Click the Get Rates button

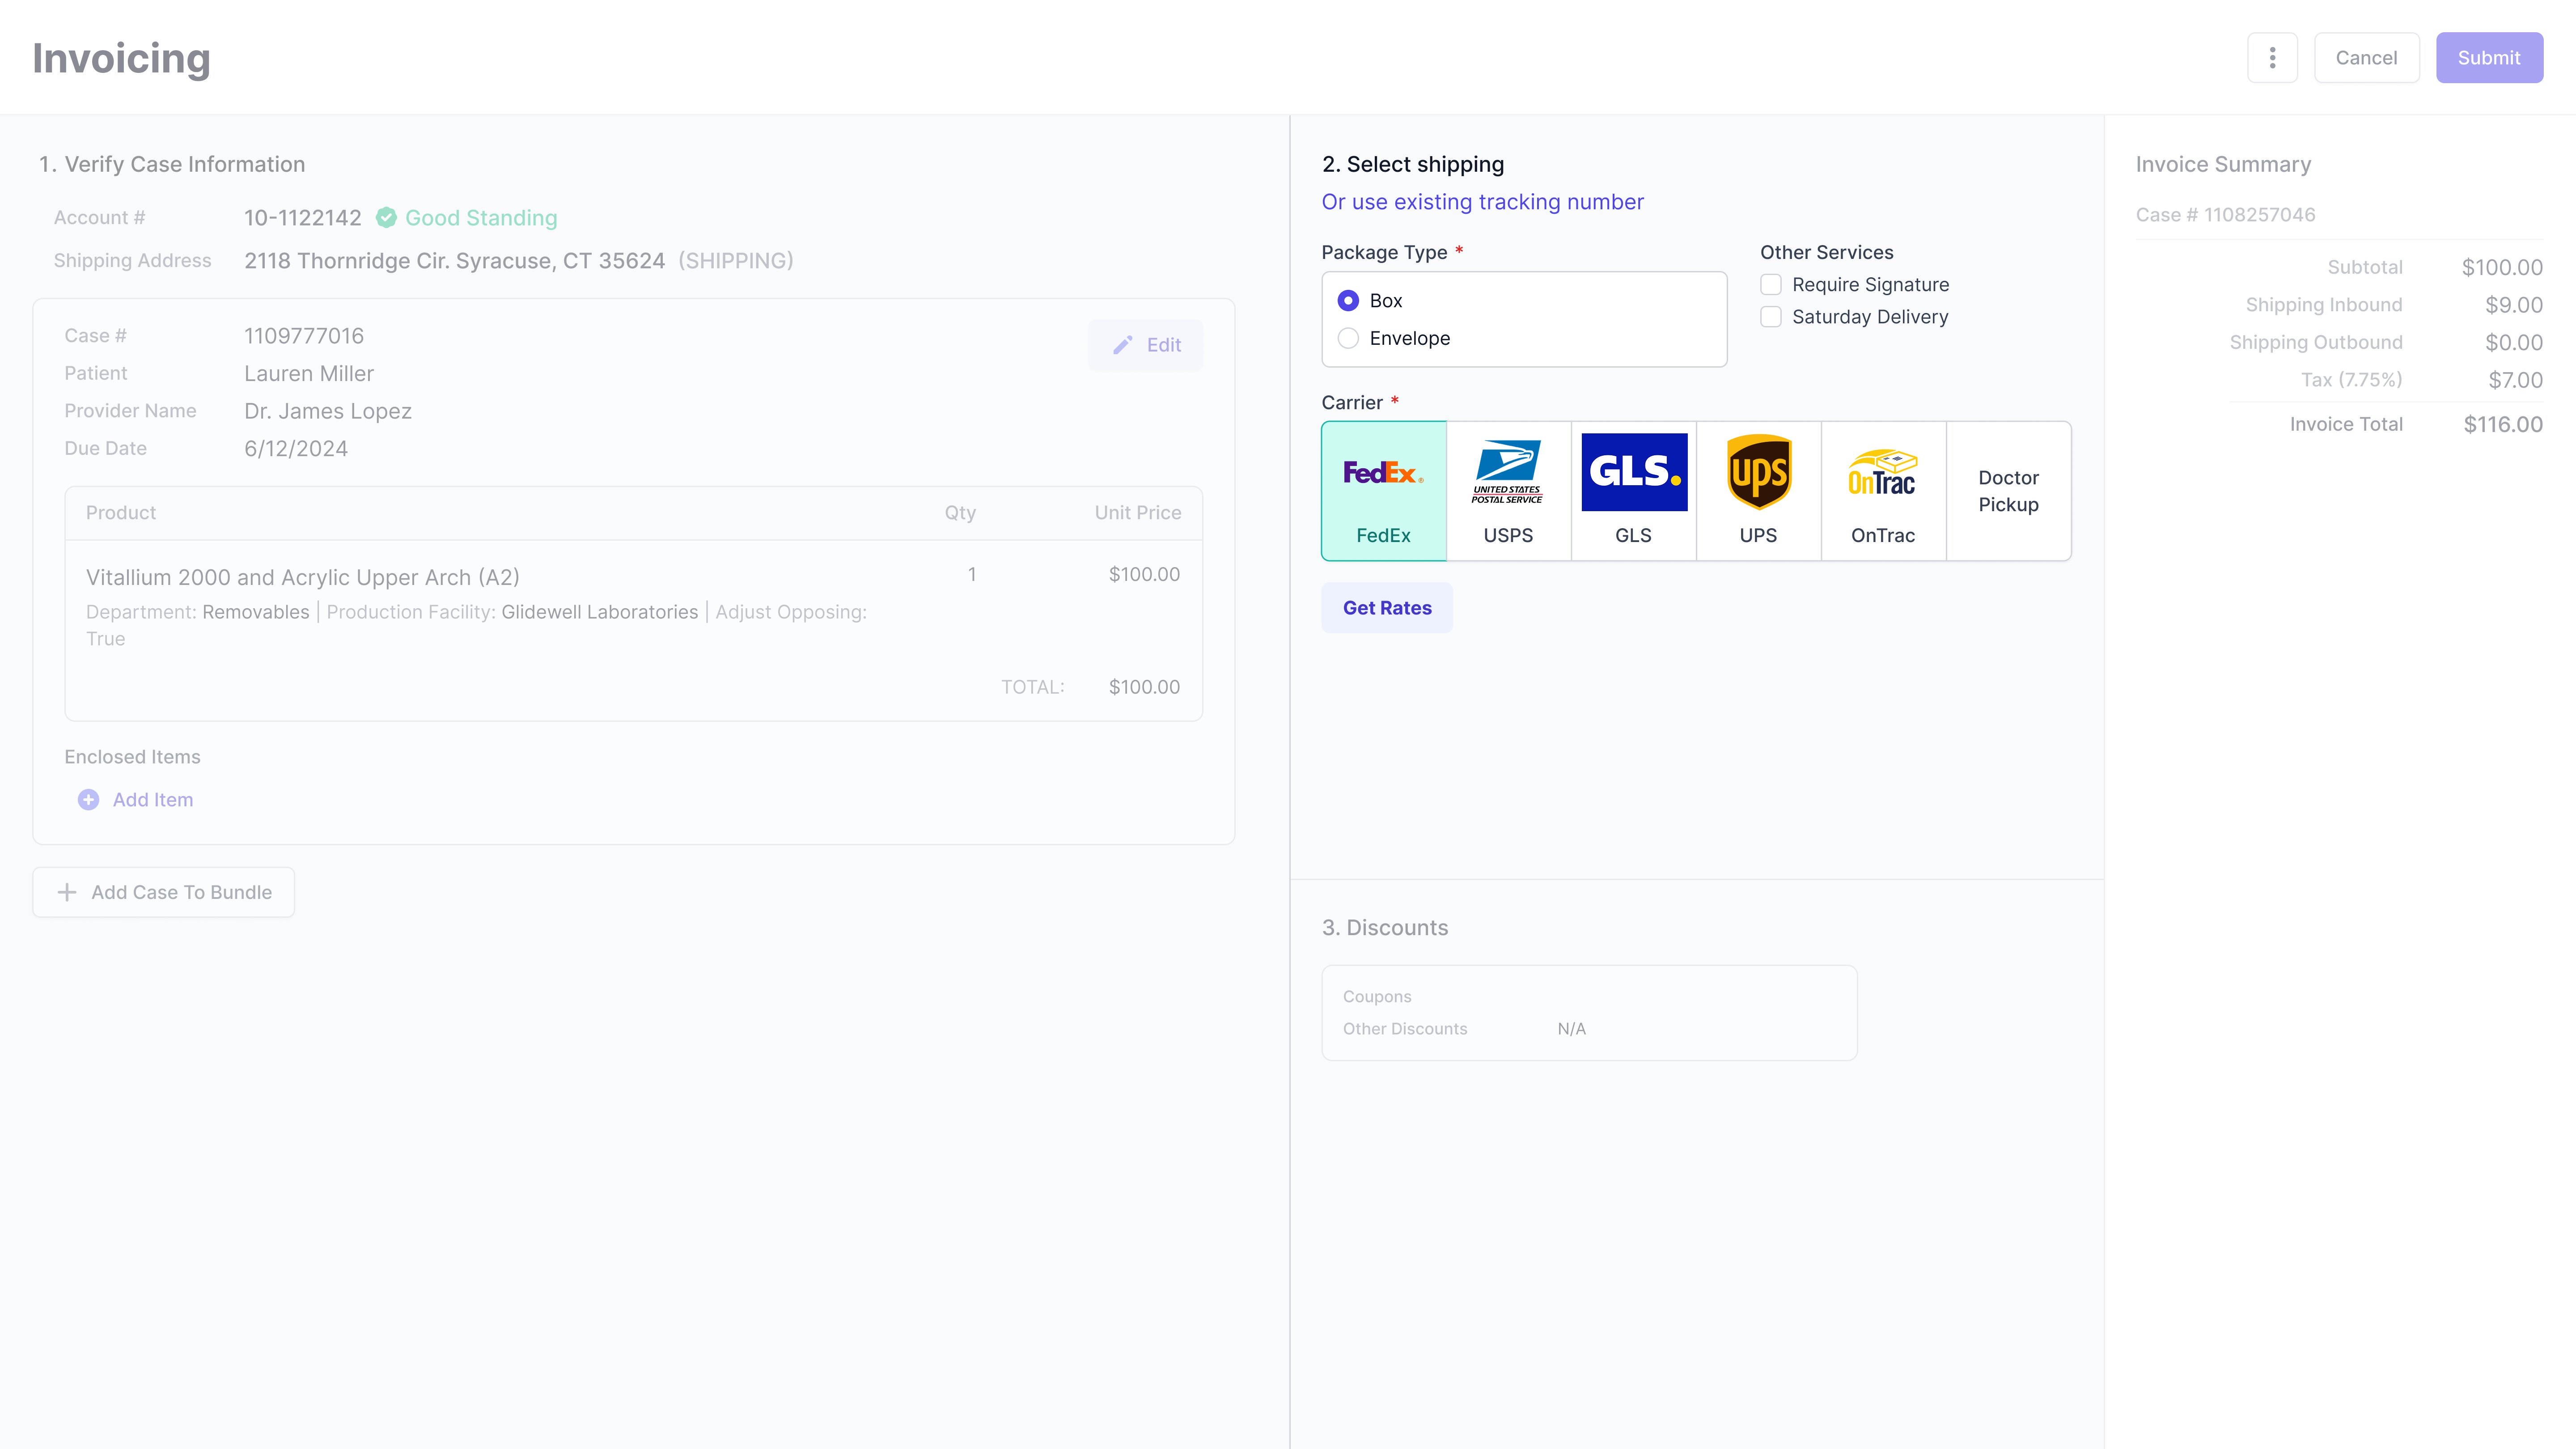coord(1387,608)
